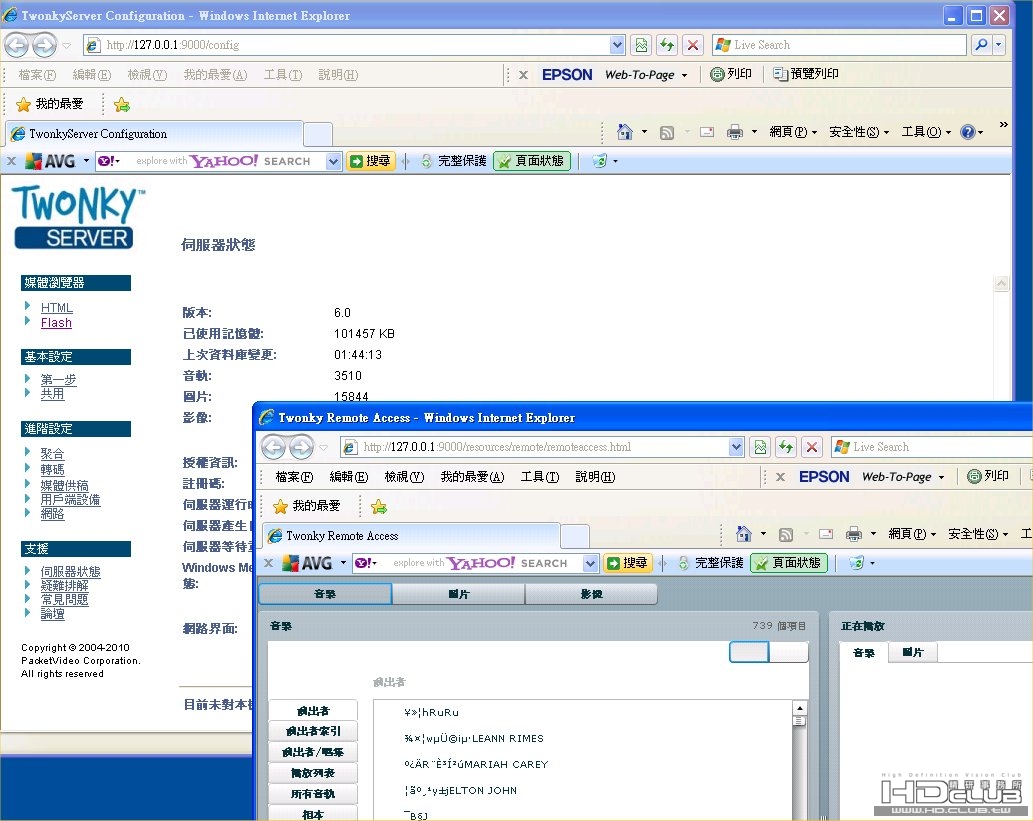
Task: Click printer icon in Configuration window command bar
Action: point(735,132)
